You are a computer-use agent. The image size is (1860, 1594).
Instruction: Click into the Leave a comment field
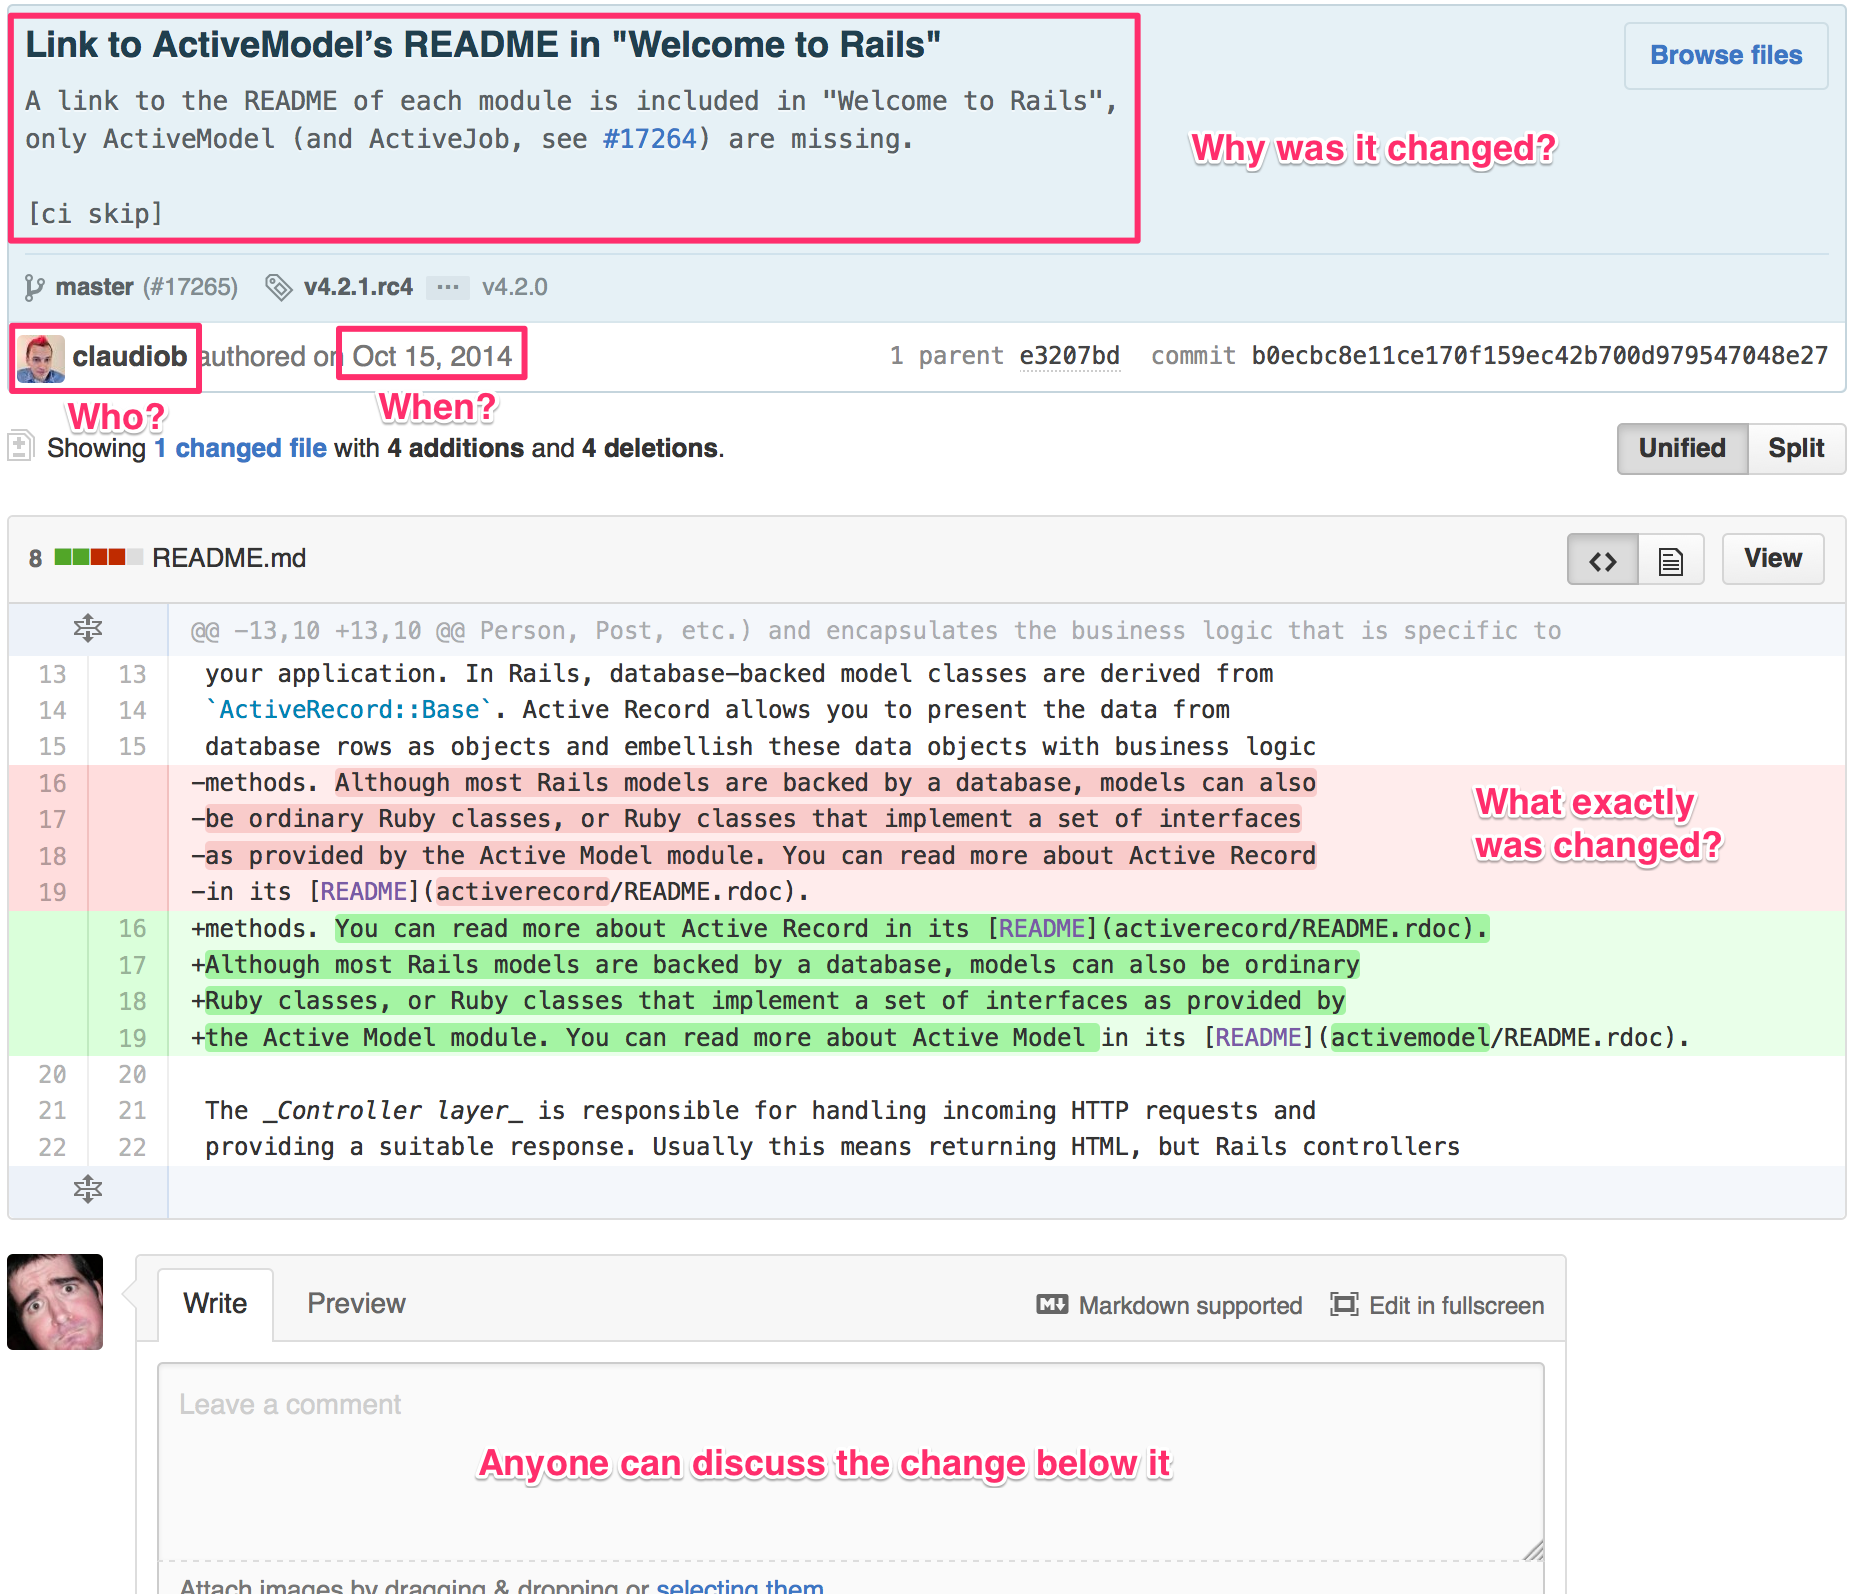coord(851,1462)
